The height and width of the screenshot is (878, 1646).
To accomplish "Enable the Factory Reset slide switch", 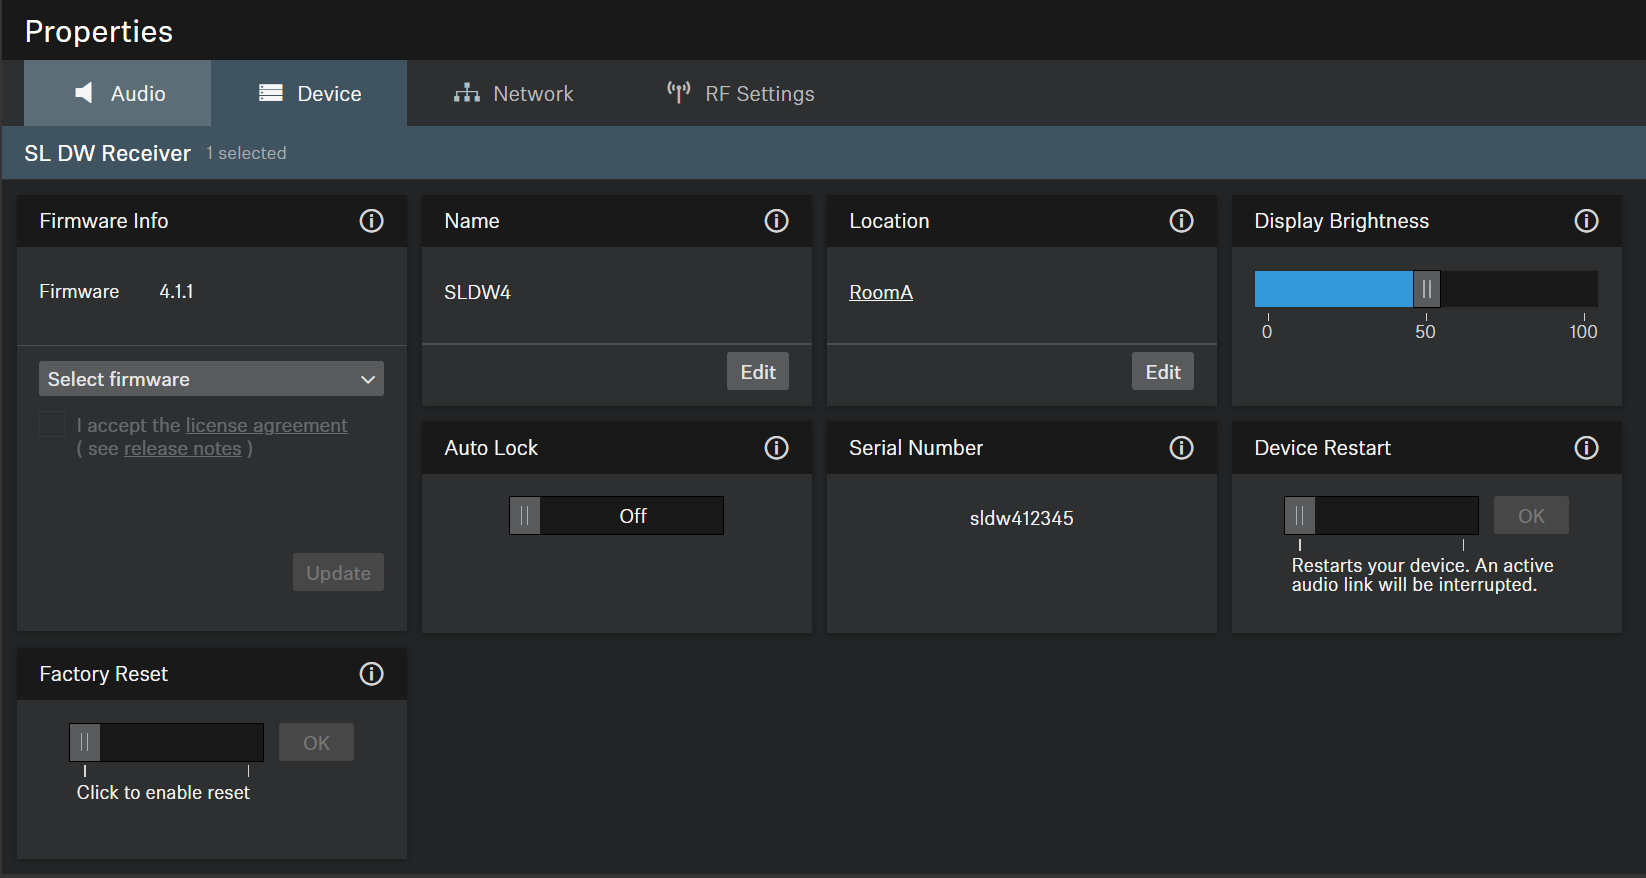I will 85,743.
